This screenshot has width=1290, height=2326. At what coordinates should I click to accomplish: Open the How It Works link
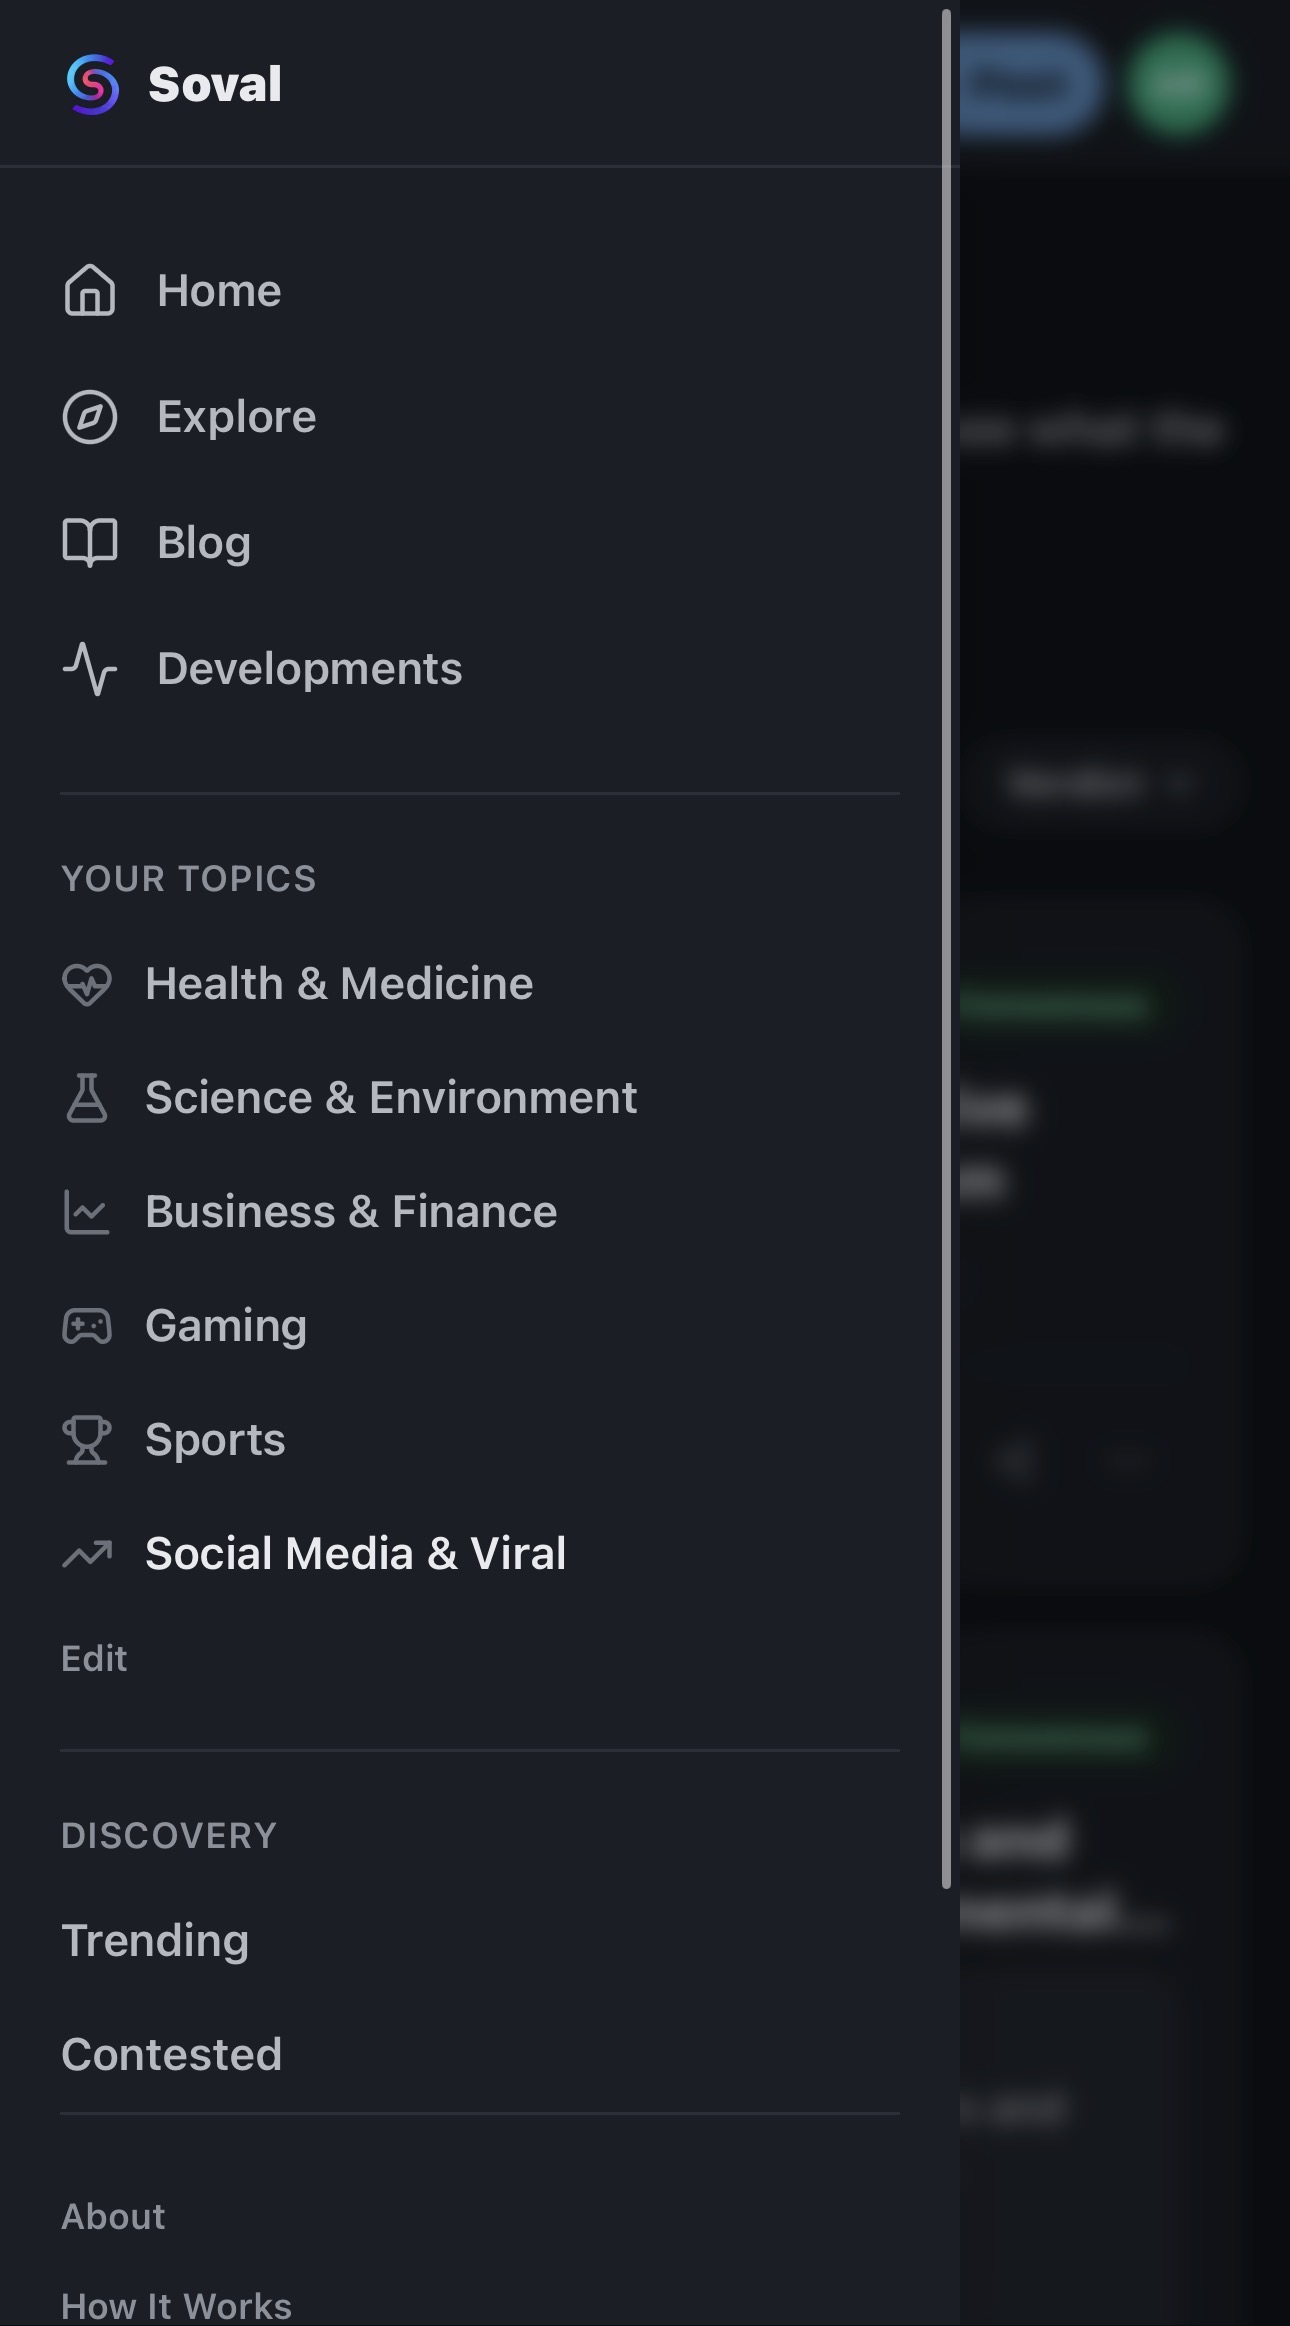tap(176, 2306)
